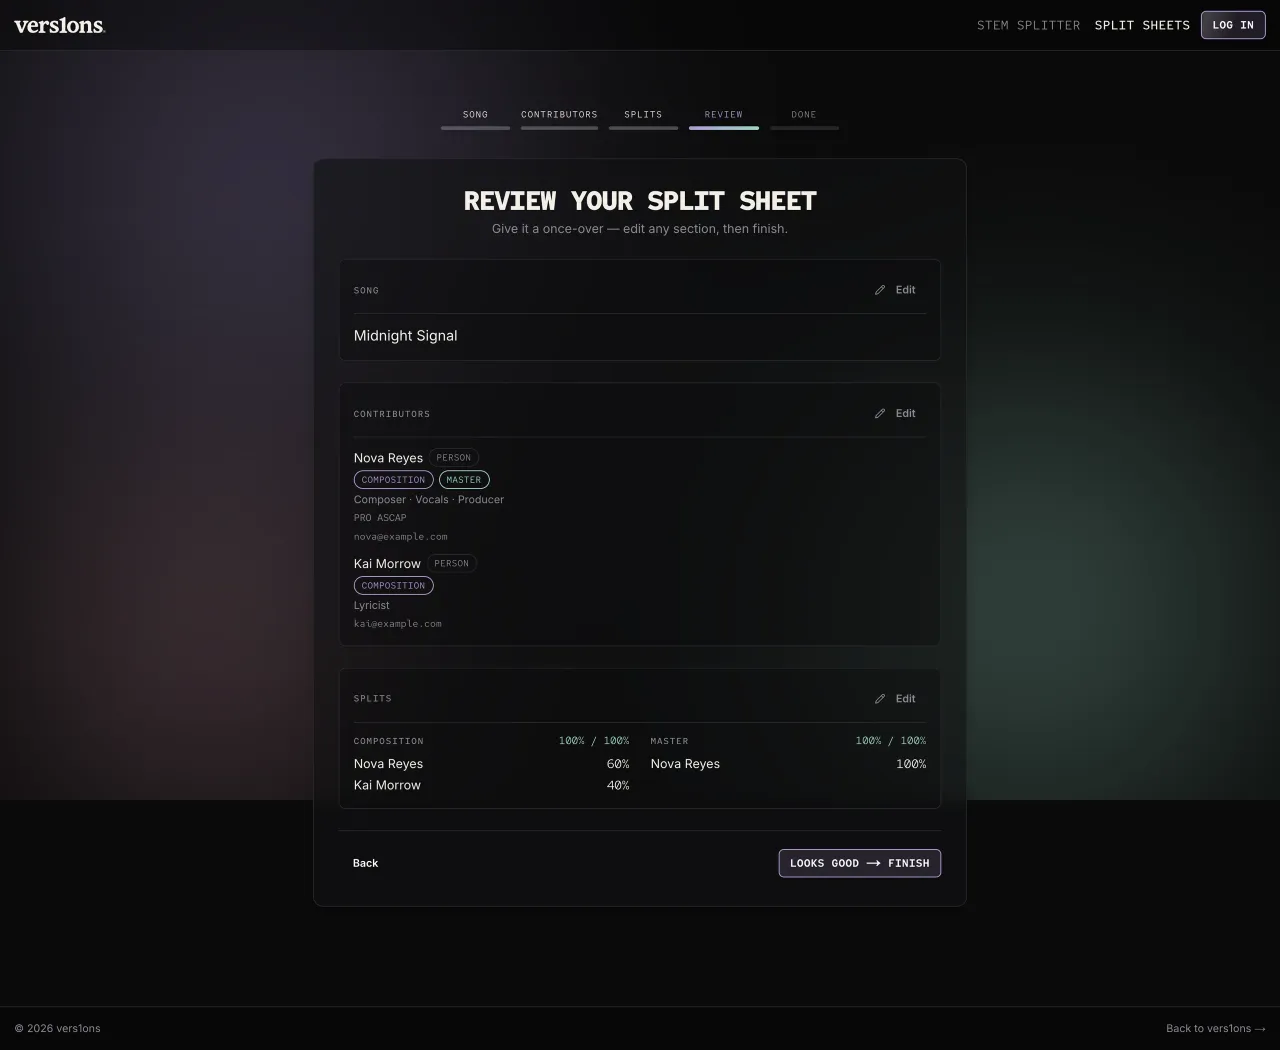Click the Log In button

[1233, 25]
